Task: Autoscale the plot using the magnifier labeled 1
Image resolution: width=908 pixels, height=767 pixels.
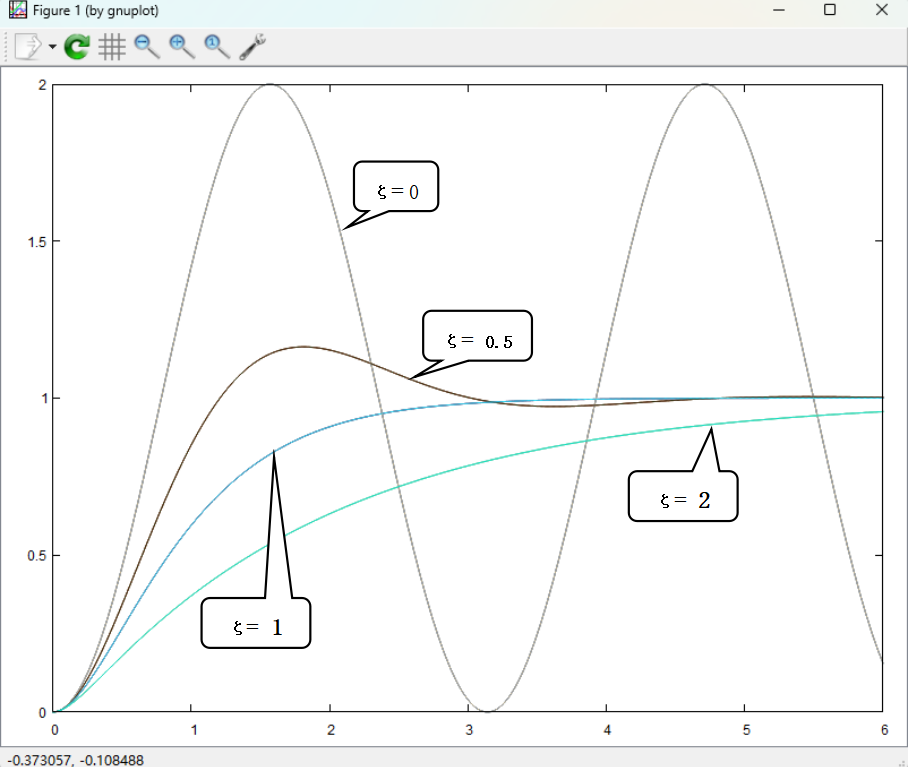Action: [216, 46]
